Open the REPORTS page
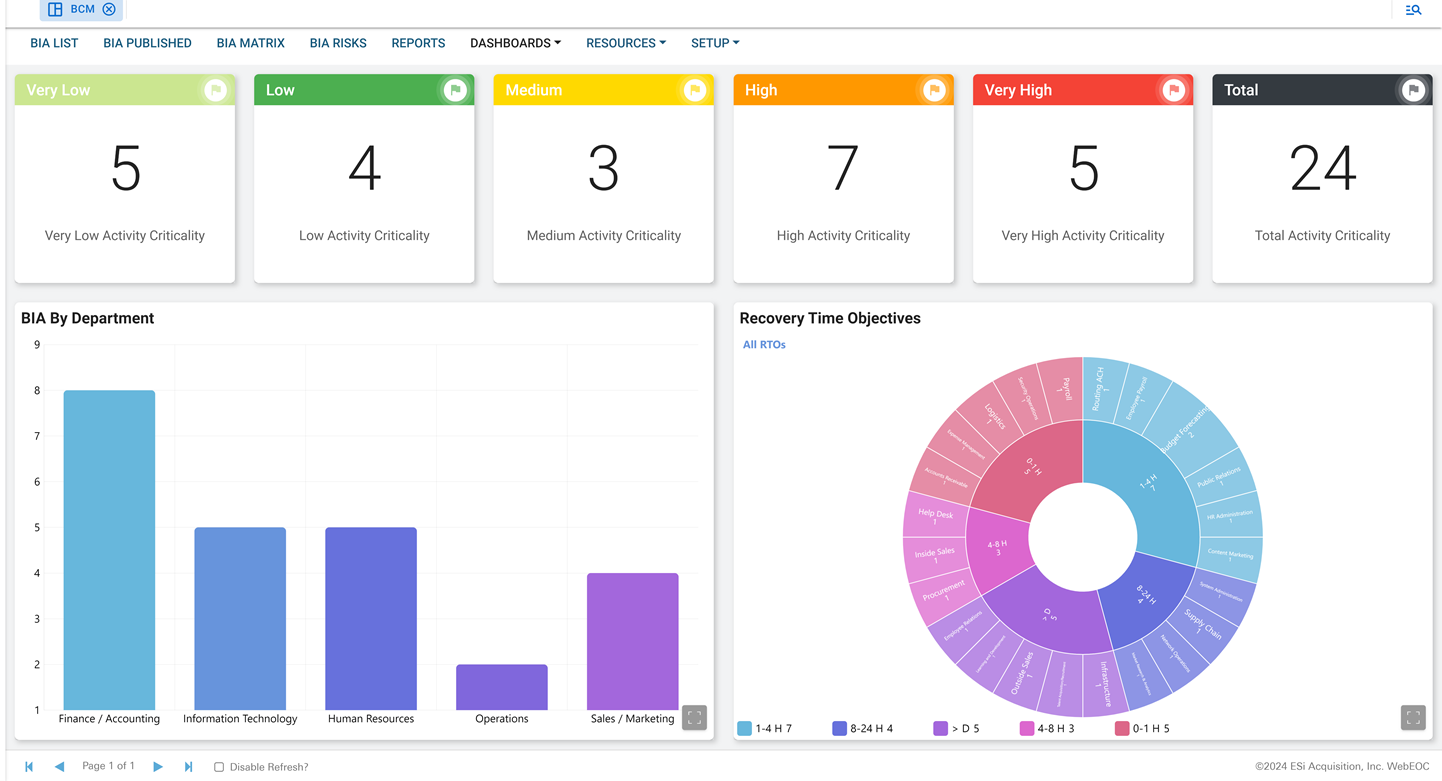This screenshot has width=1442, height=781. (418, 43)
